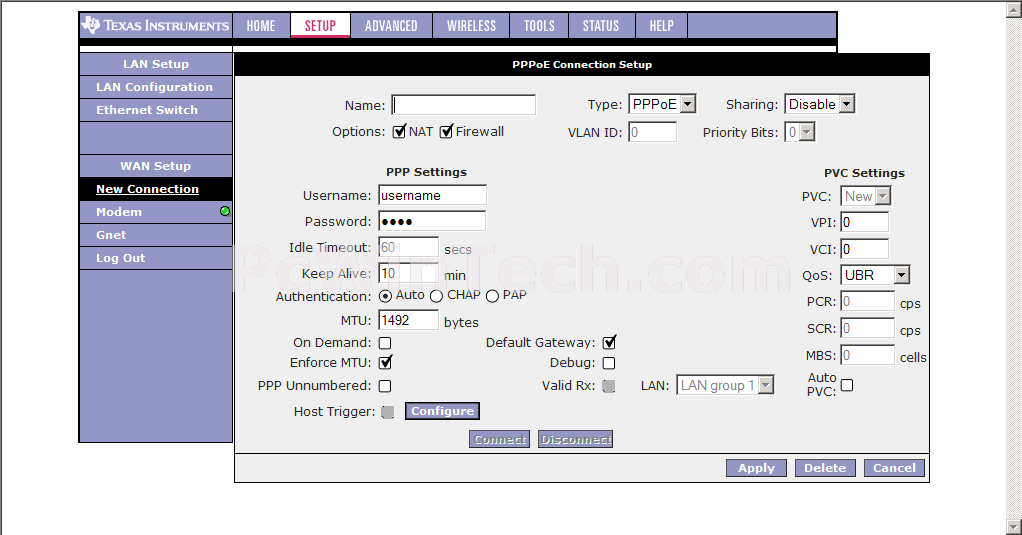Image resolution: width=1022 pixels, height=535 pixels.
Task: Click the Texas Instruments logo
Action: click(155, 25)
